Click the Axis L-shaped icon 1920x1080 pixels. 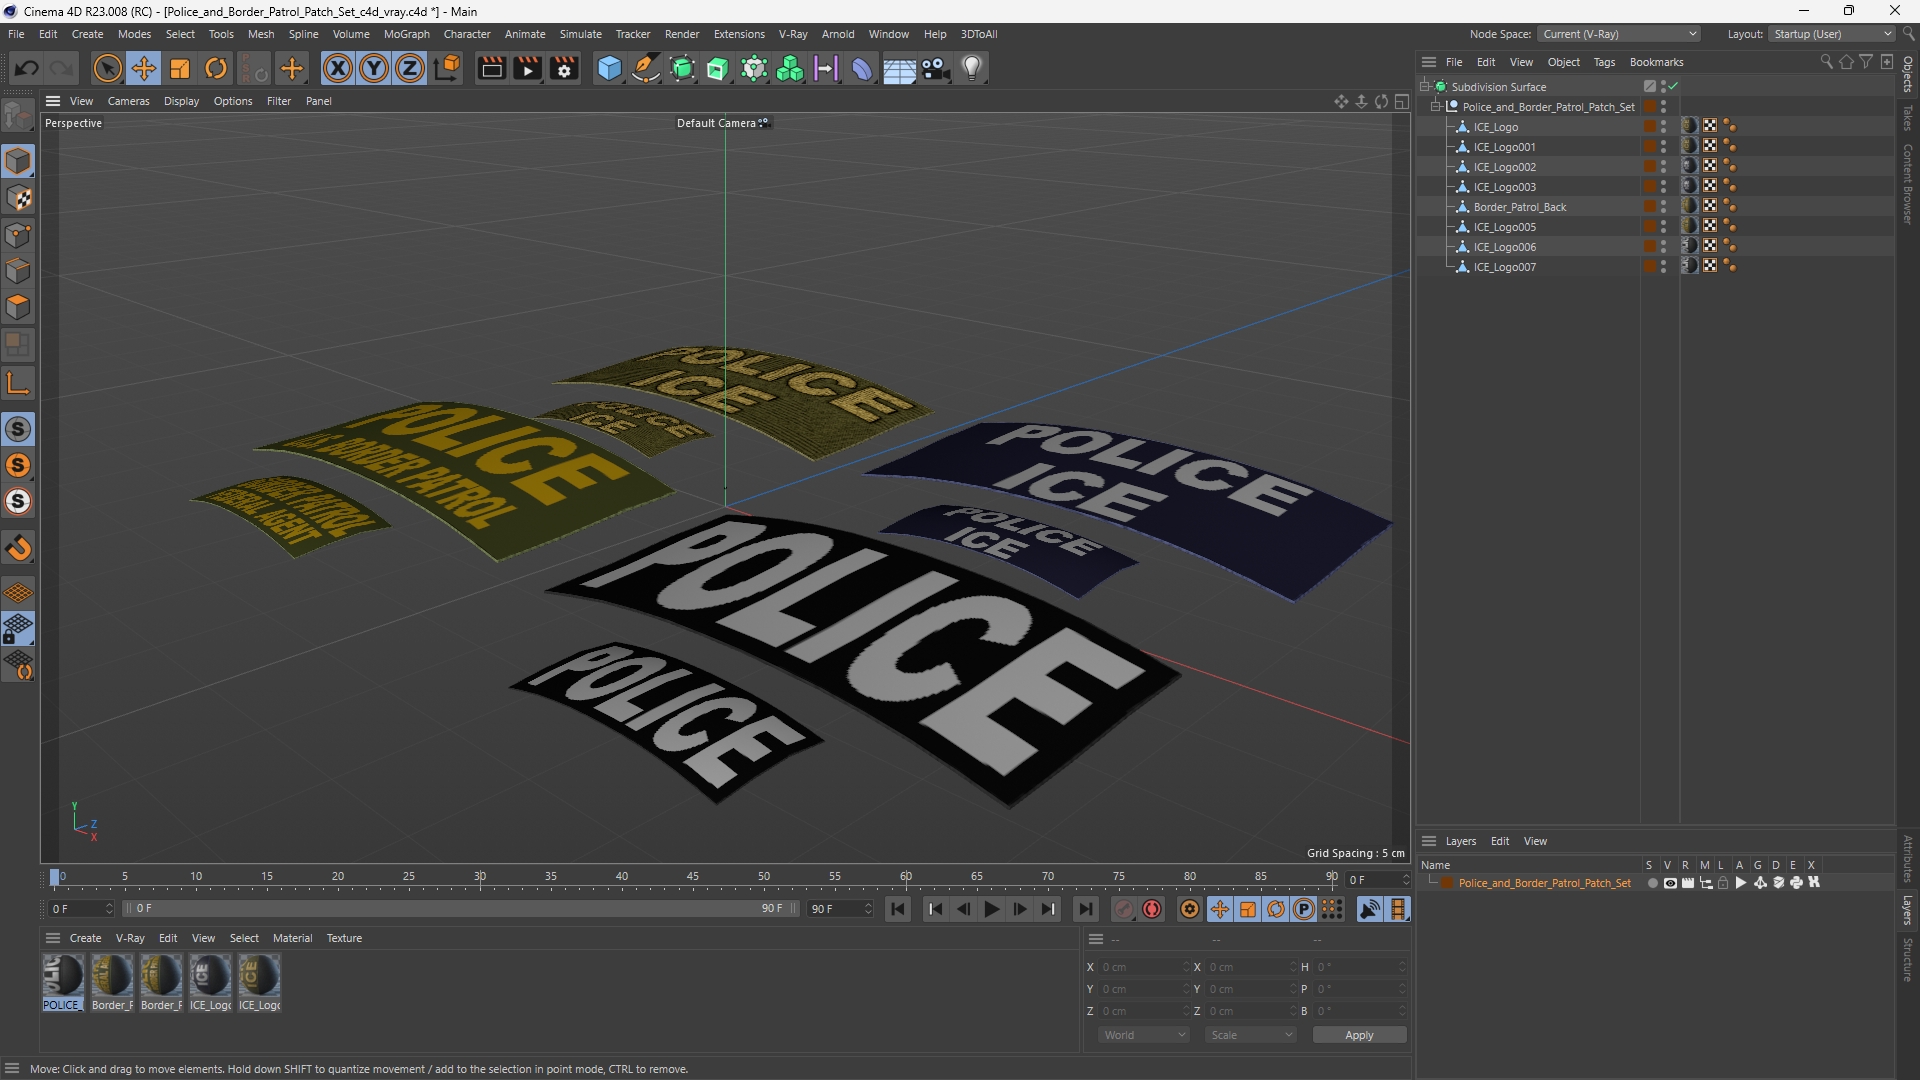pyautogui.click(x=18, y=383)
